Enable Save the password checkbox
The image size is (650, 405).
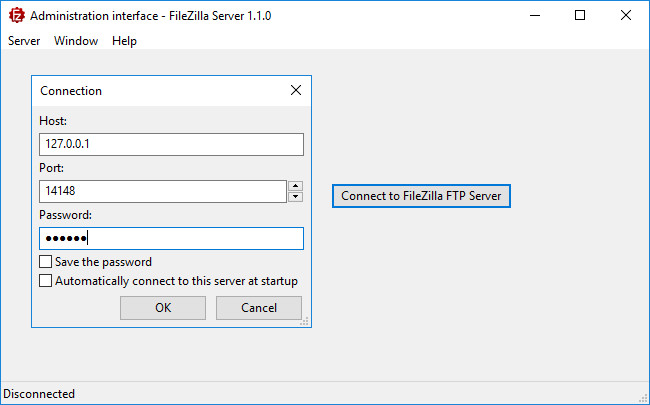pyautogui.click(x=45, y=262)
